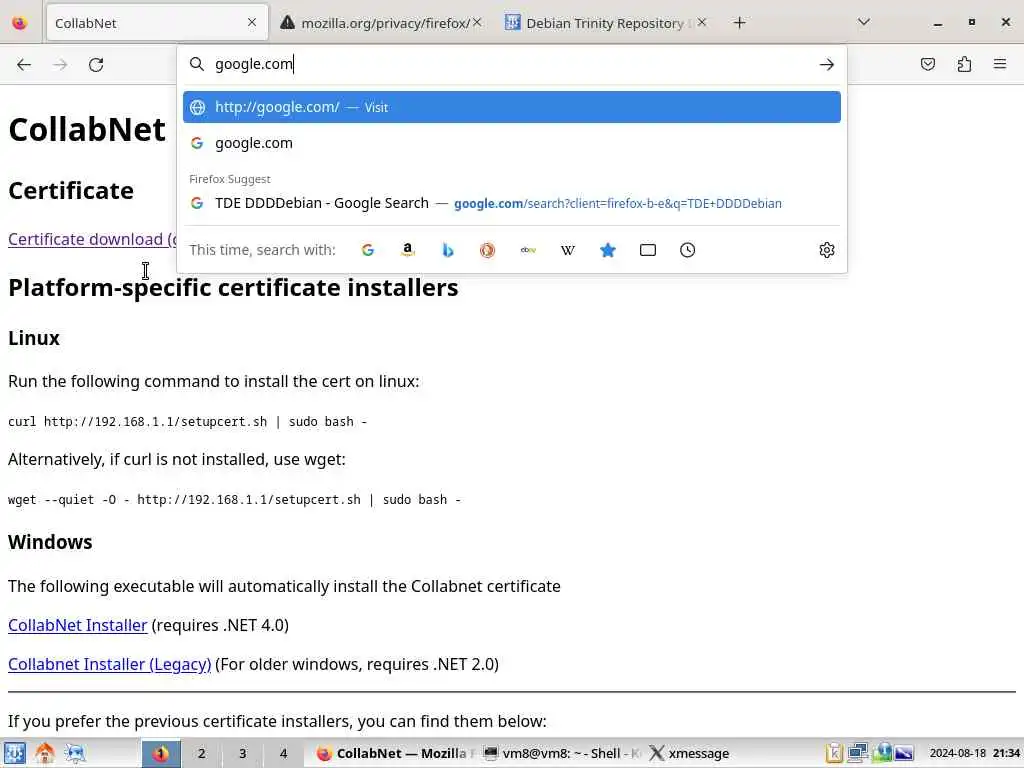This screenshot has height=768, width=1024.
Task: Search Bookmarks via the star icon
Action: click(607, 250)
